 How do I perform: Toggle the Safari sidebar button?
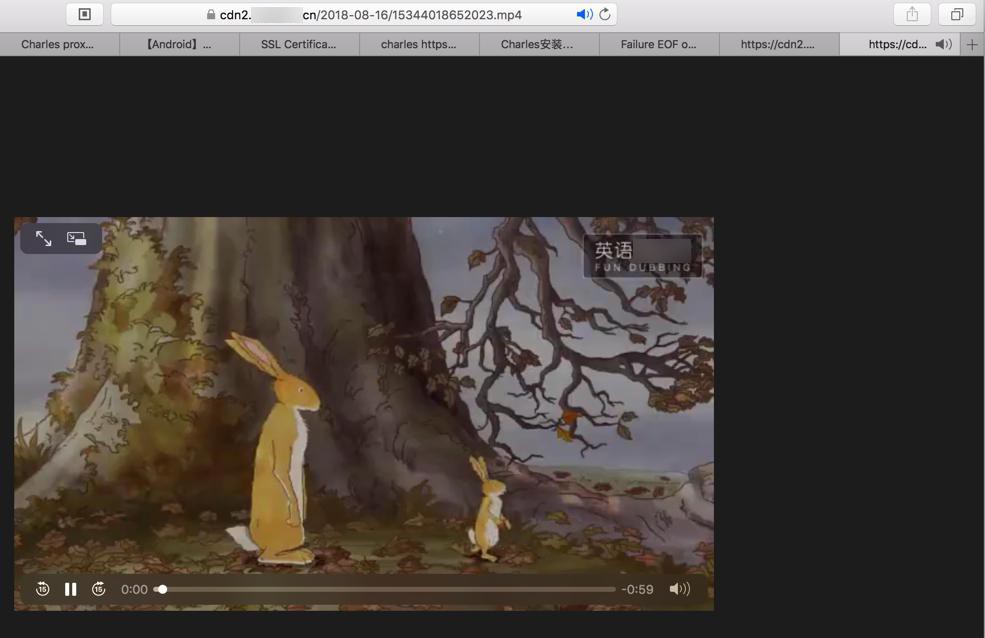coord(85,14)
